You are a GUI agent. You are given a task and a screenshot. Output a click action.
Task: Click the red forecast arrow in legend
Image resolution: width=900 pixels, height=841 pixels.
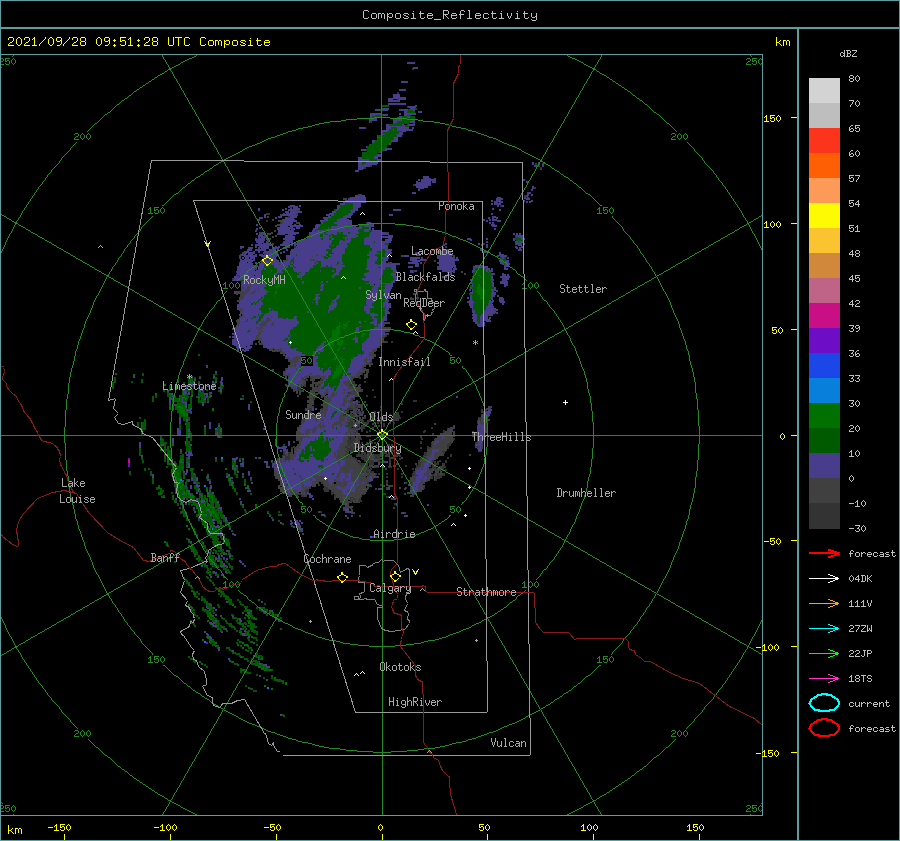[824, 553]
